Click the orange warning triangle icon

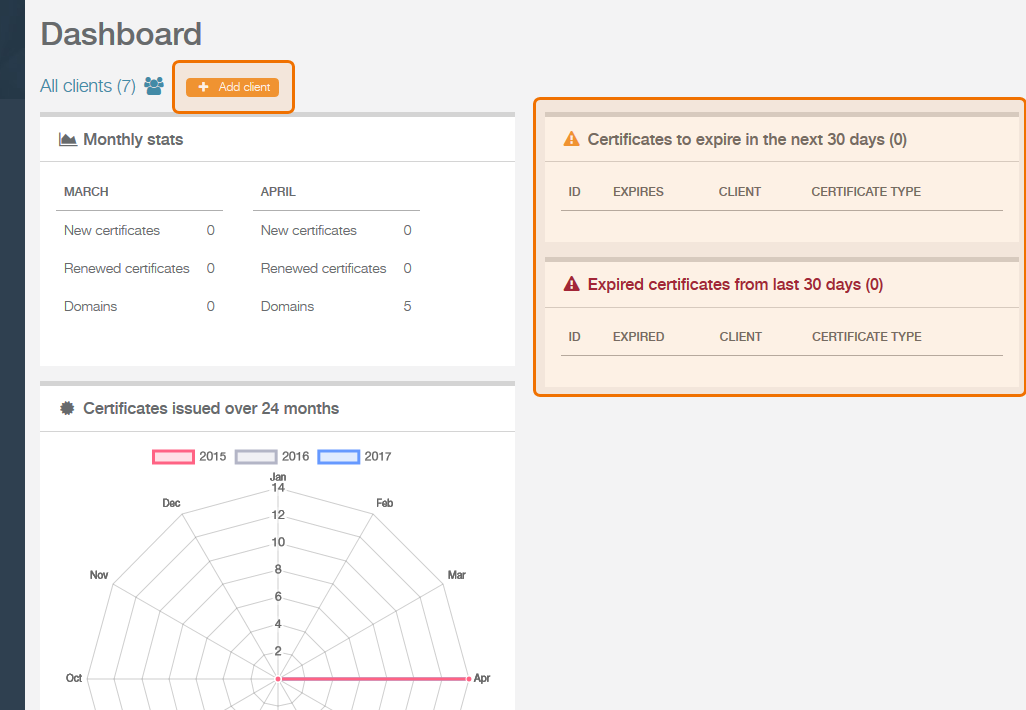pos(571,139)
